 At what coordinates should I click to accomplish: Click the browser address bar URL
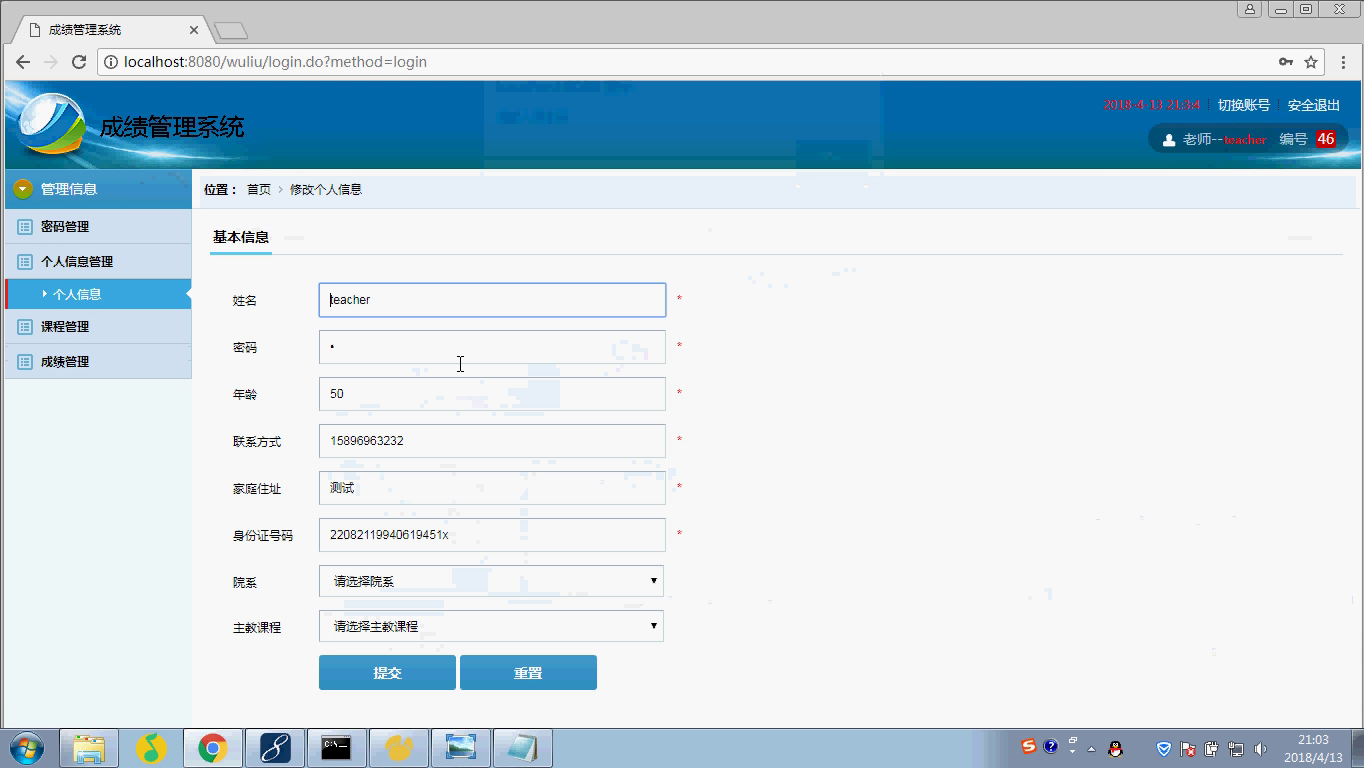[275, 61]
